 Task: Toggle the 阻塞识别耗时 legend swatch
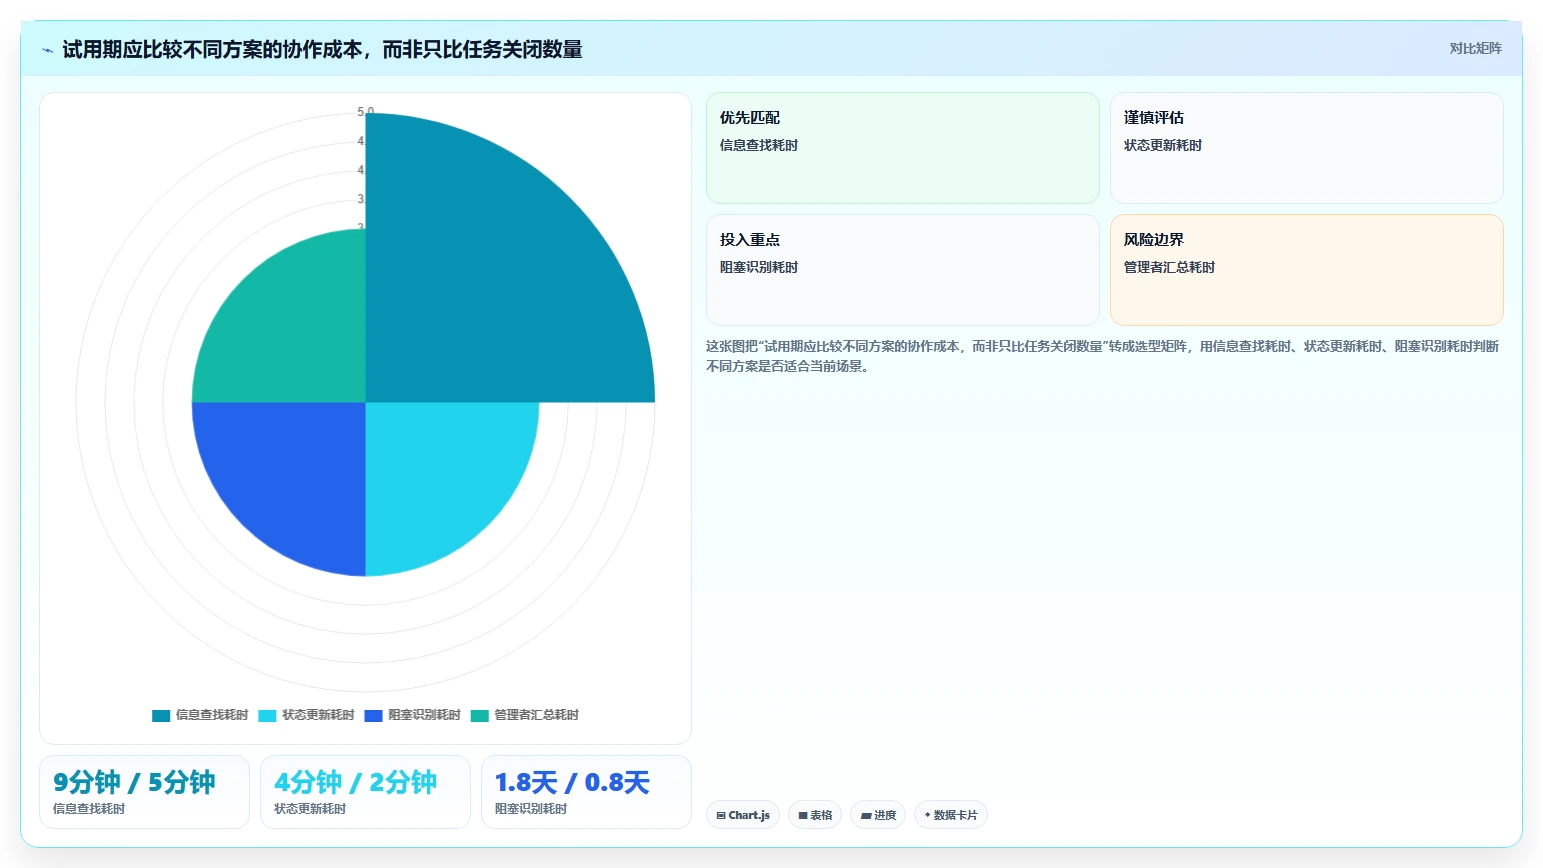click(x=374, y=715)
